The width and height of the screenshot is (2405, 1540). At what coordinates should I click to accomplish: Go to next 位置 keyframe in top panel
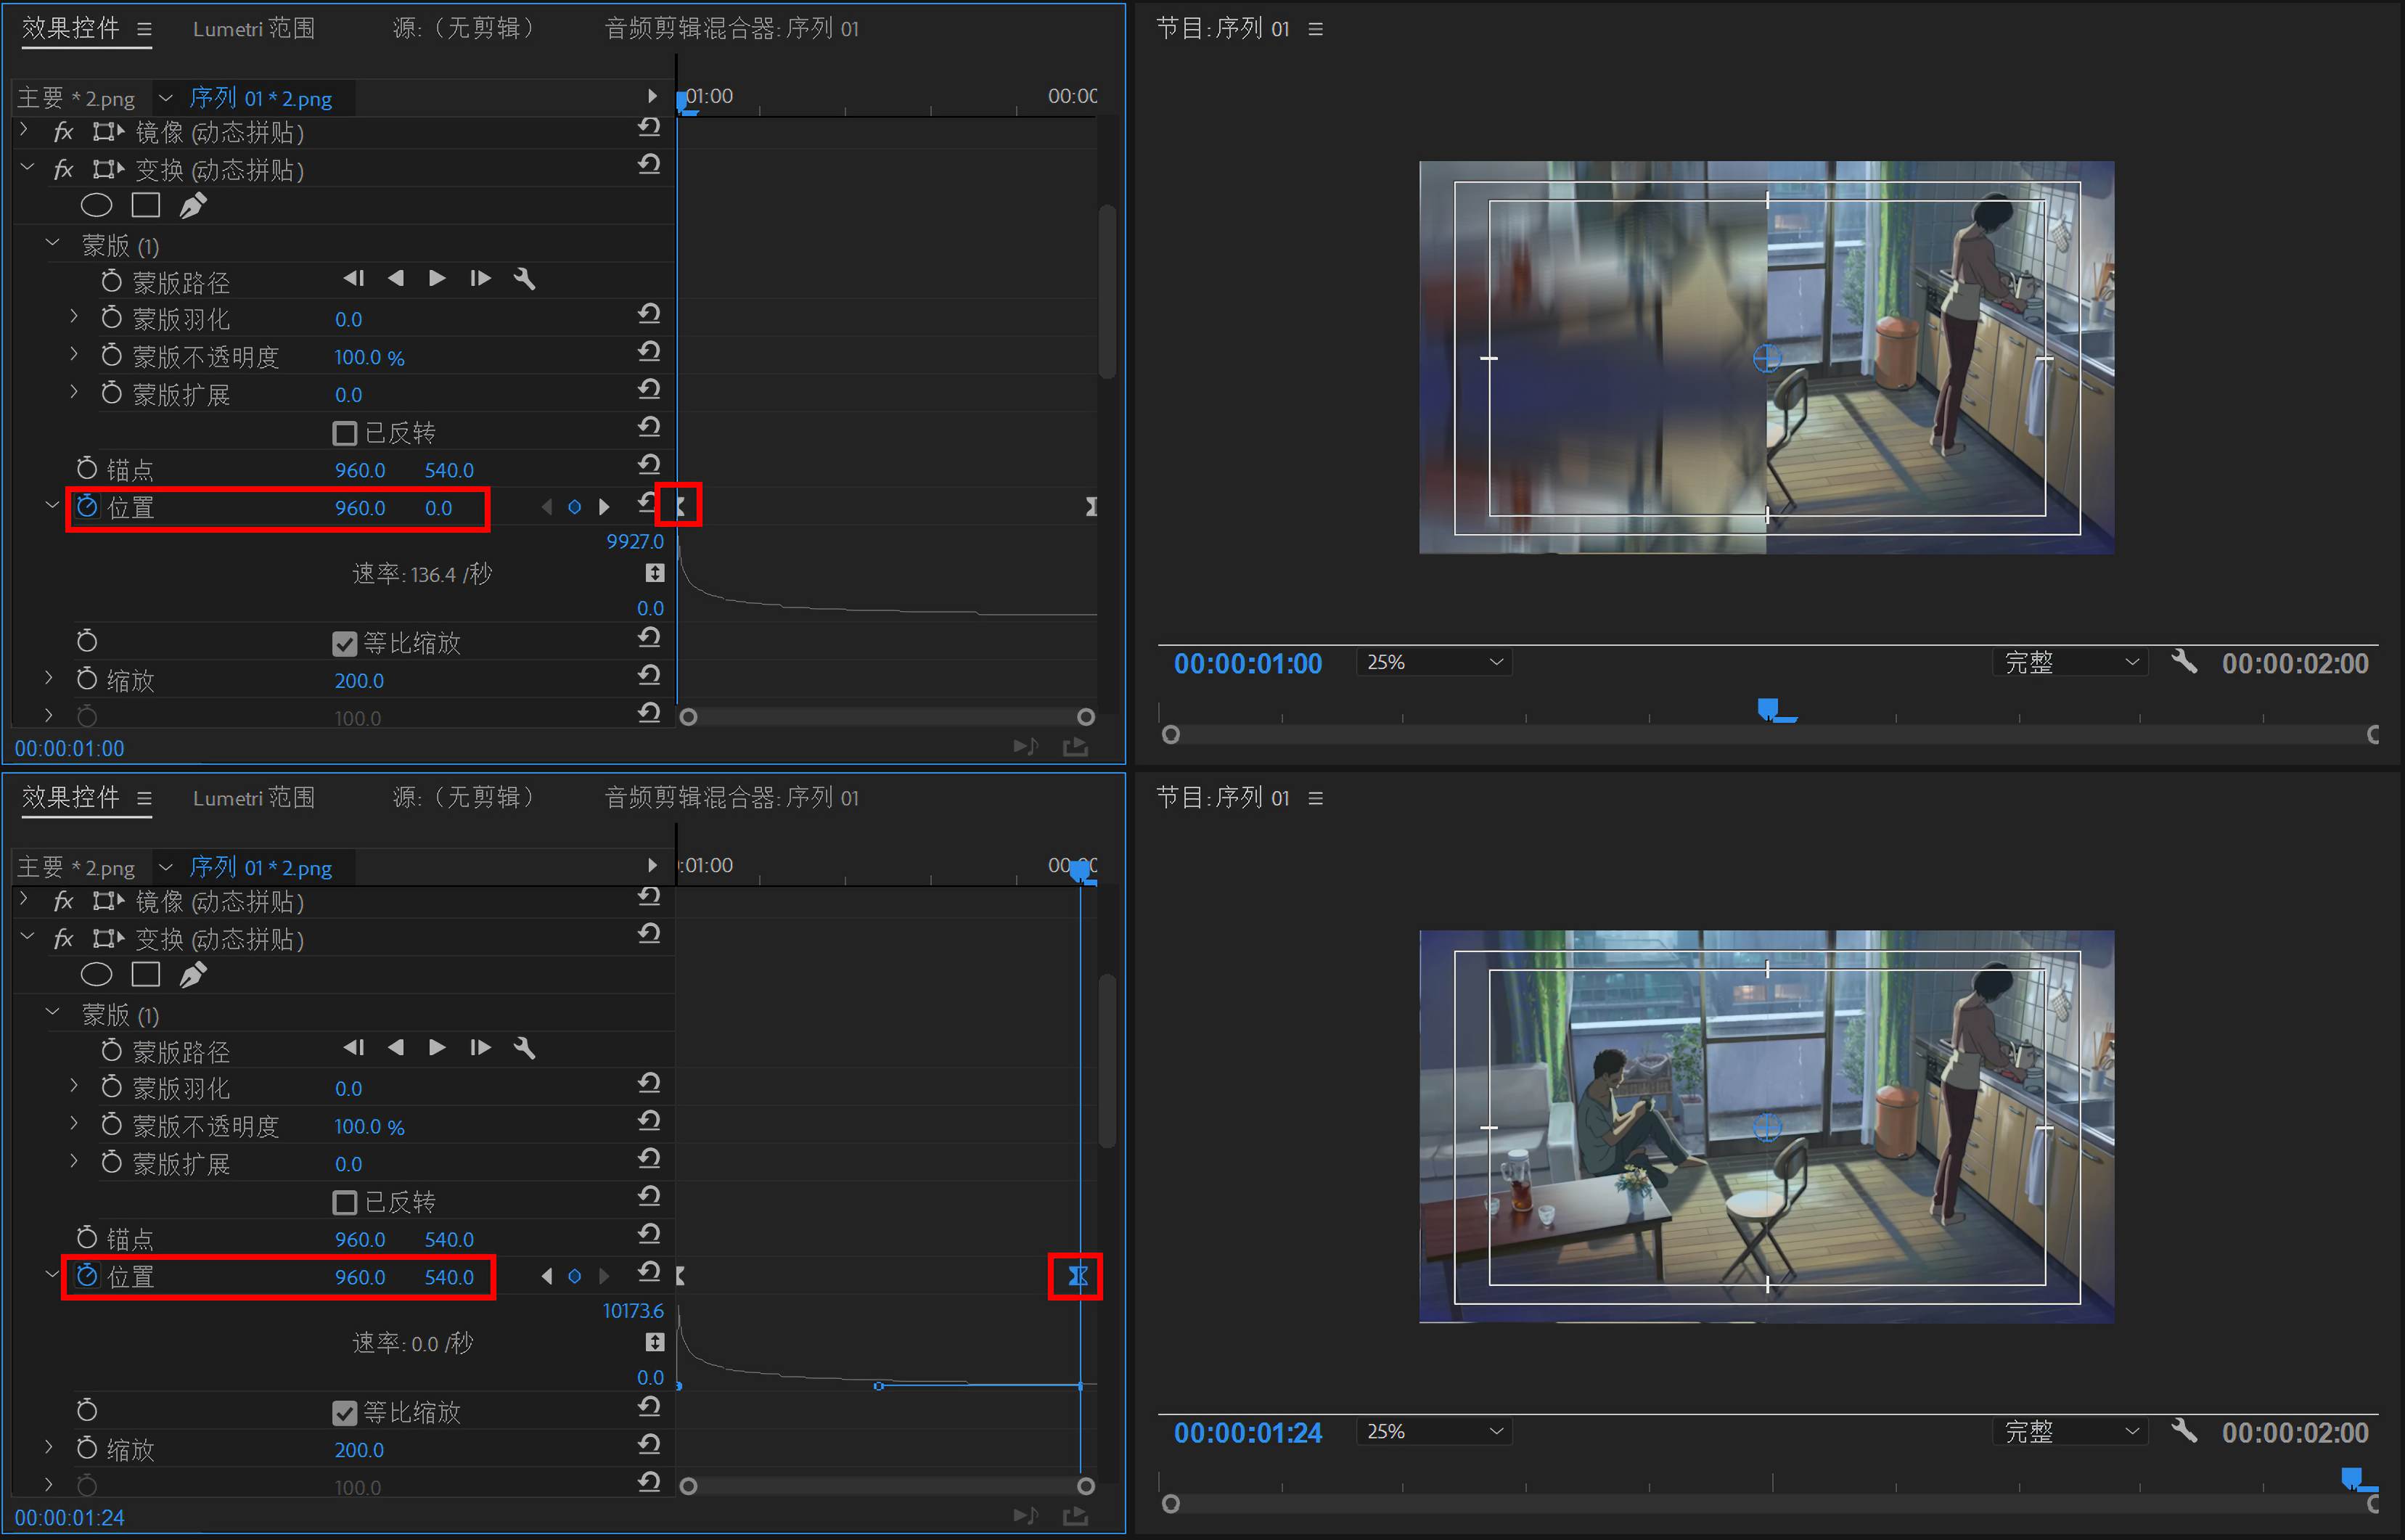pyautogui.click(x=604, y=508)
